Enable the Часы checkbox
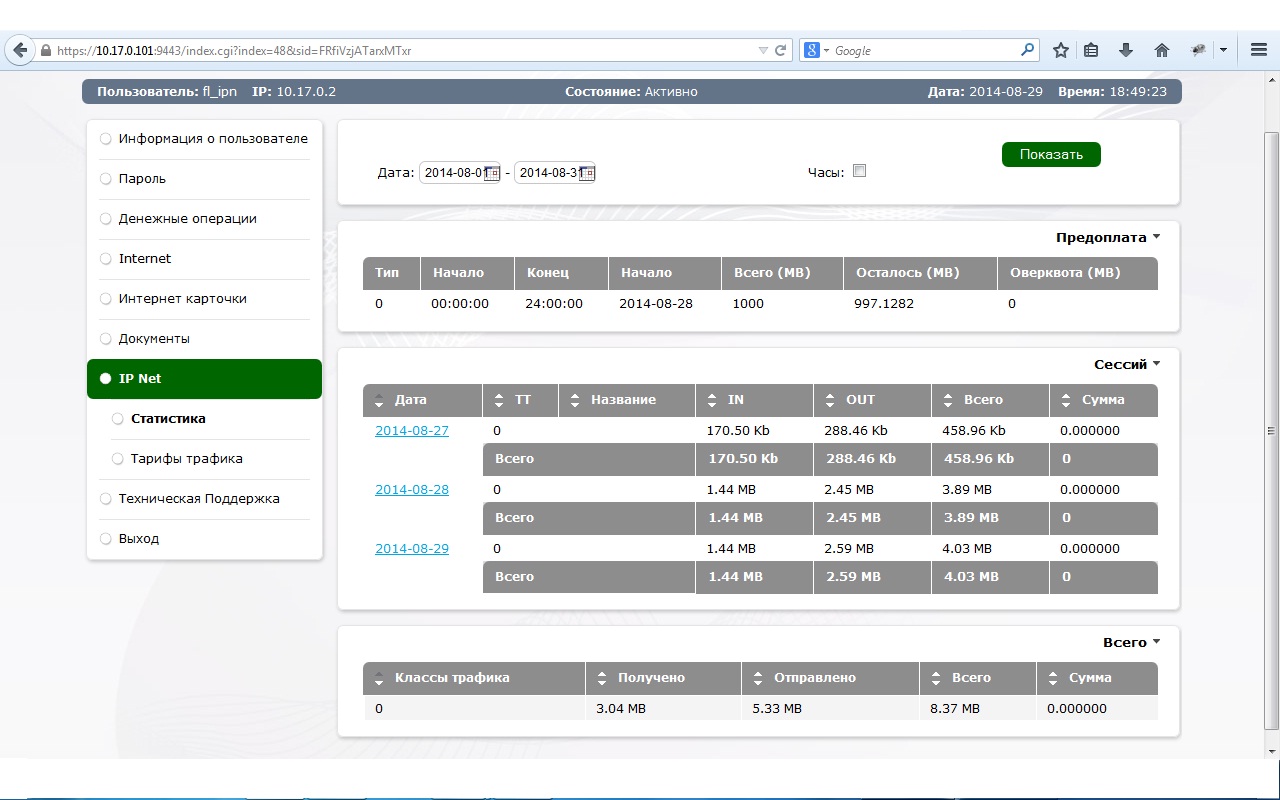The height and width of the screenshot is (800, 1280). [859, 171]
